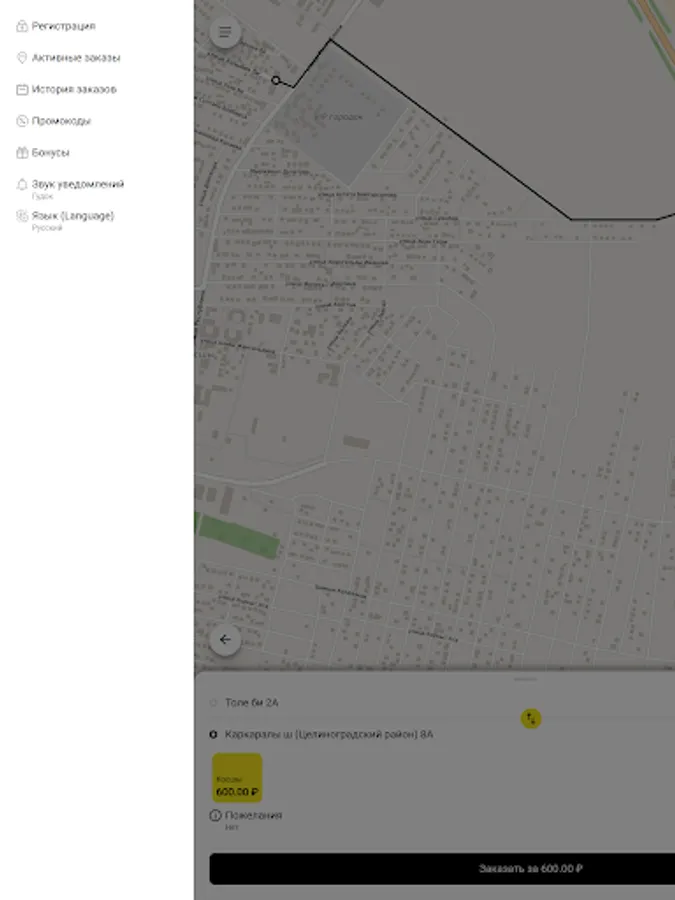Viewport: 675px width, 900px height.
Task: Click the info icon beside Пожелания
Action: tap(215, 815)
